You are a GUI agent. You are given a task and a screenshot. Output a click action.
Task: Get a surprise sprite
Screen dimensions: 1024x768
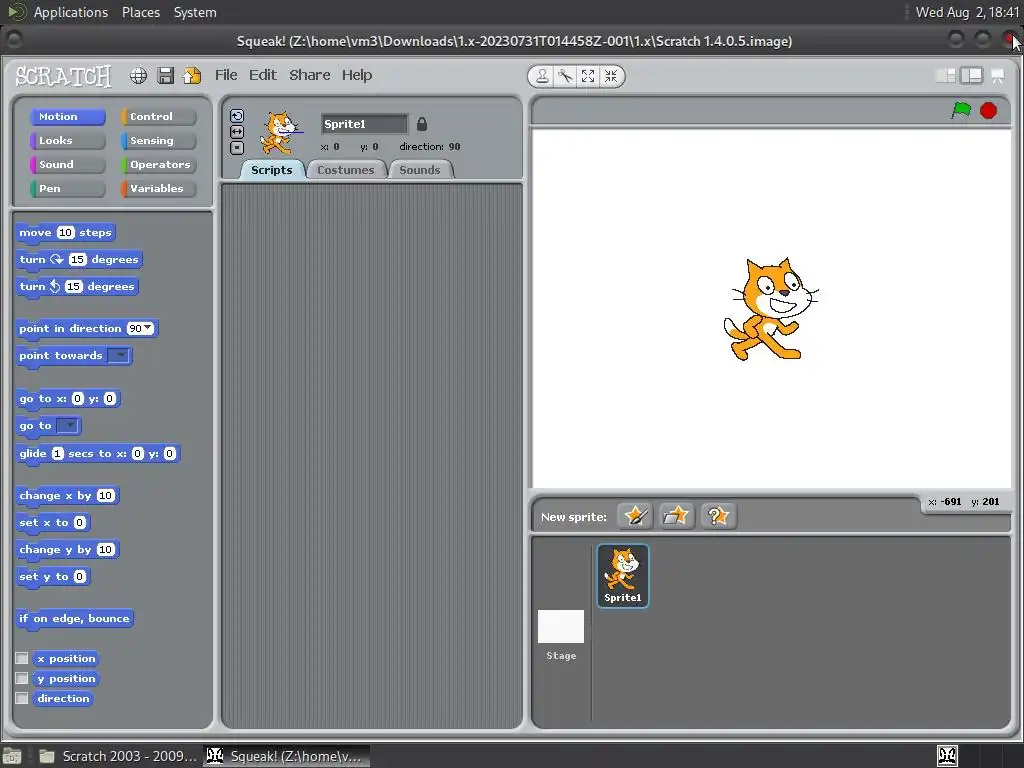718,516
